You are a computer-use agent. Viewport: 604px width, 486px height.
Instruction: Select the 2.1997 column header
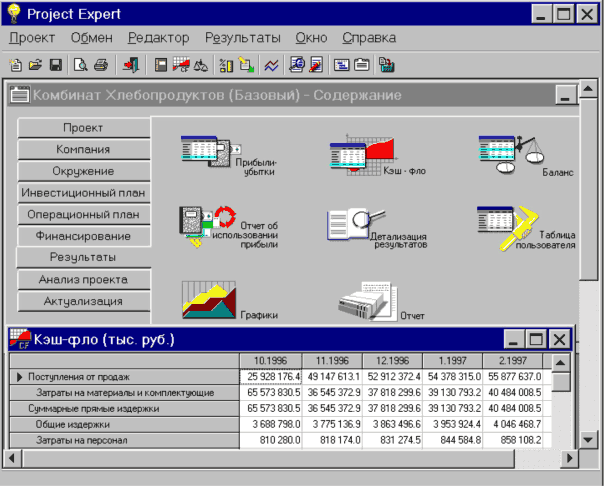click(x=512, y=361)
